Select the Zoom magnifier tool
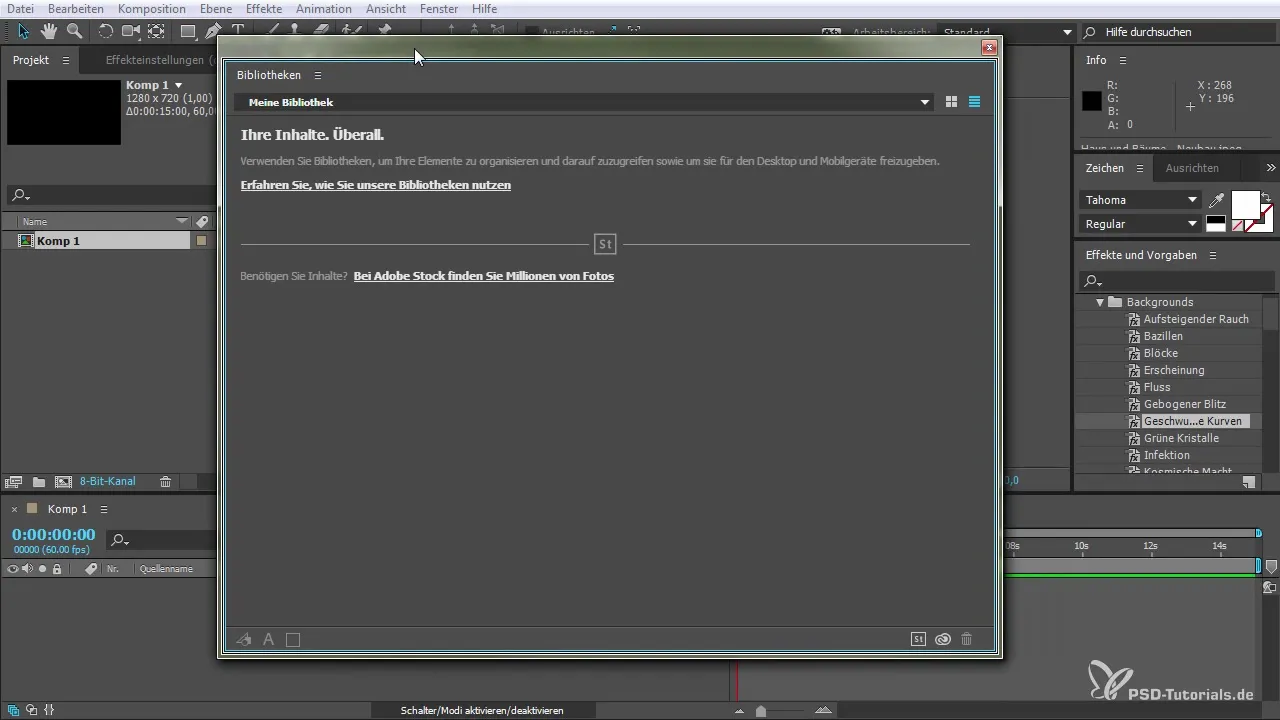Screen dimensions: 1280x720 click(x=74, y=31)
